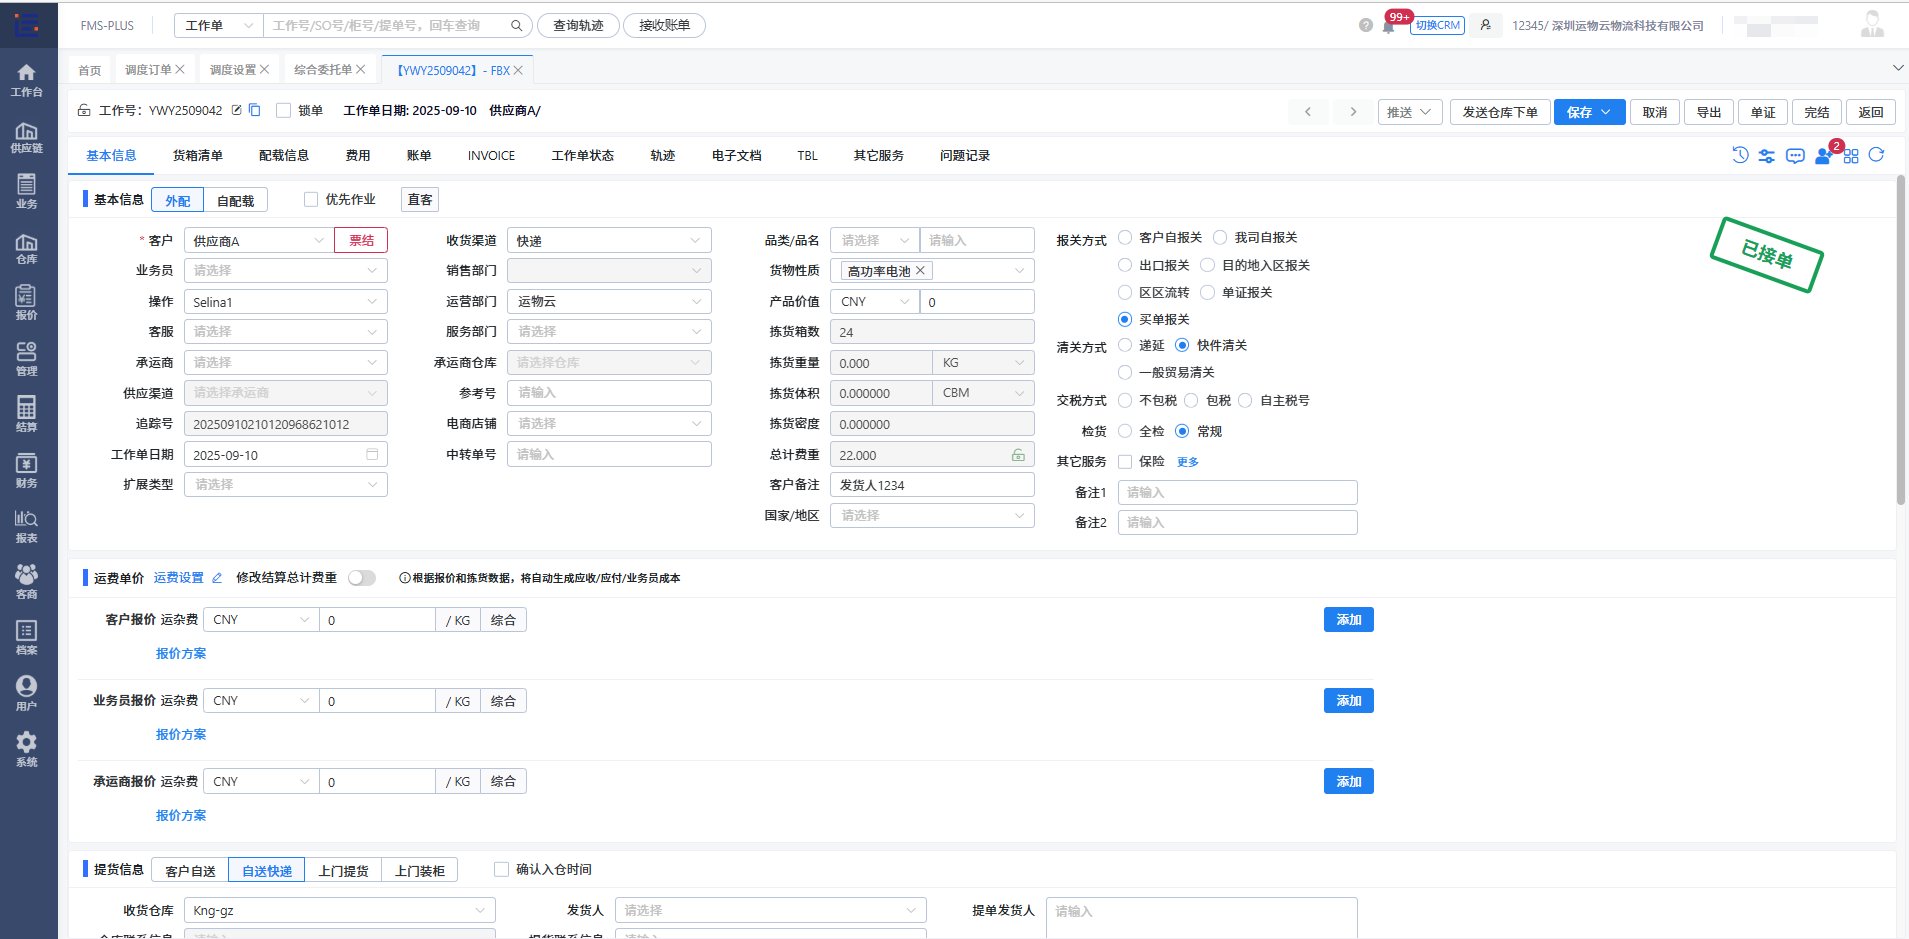1909x939 pixels.
Task: Open the 收货渠道 dropdown showing 快递
Action: (x=608, y=239)
